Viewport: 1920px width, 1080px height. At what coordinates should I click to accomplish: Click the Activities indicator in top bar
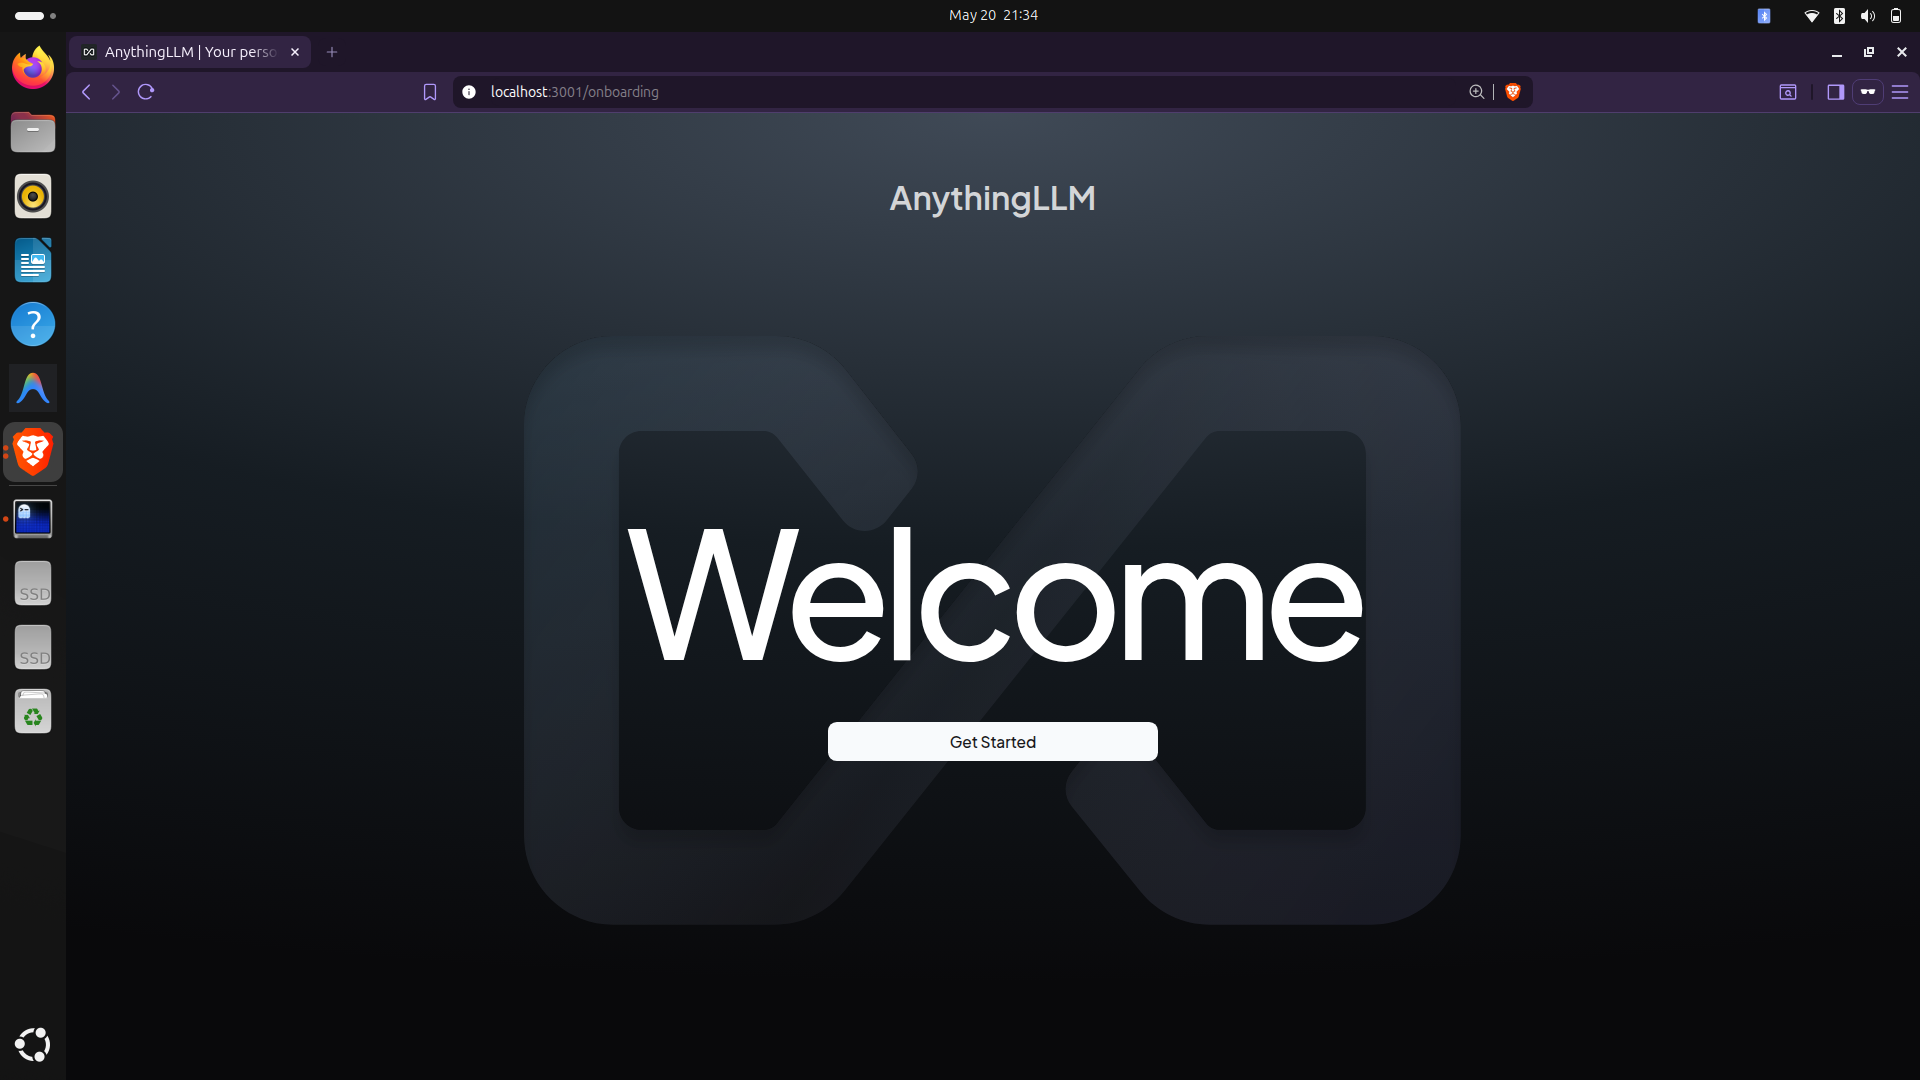(x=35, y=16)
